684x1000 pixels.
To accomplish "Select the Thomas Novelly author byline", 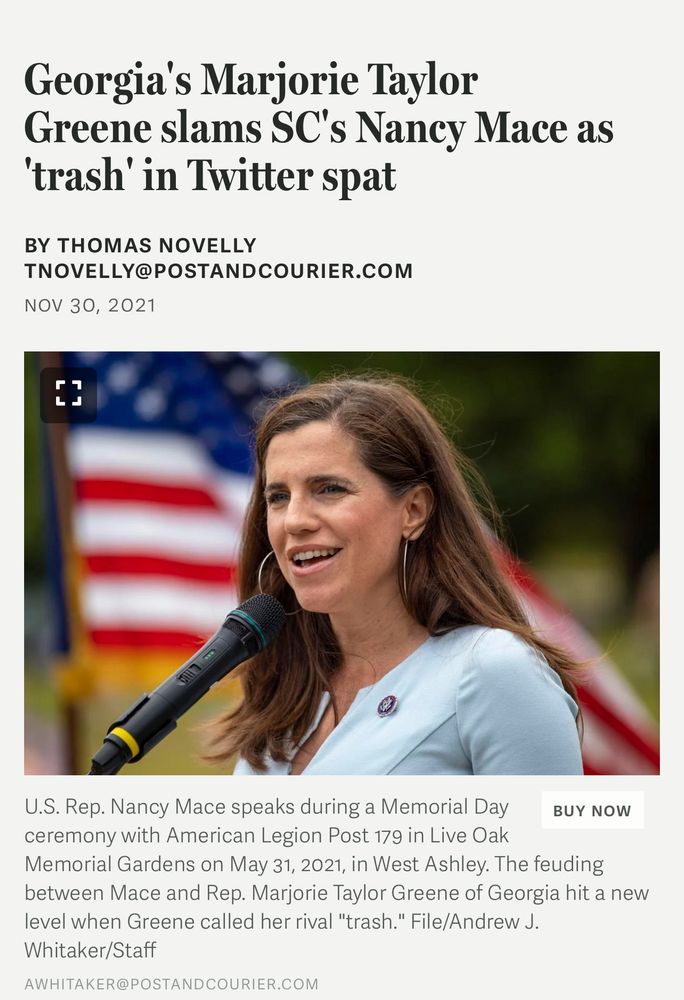I will [140, 245].
